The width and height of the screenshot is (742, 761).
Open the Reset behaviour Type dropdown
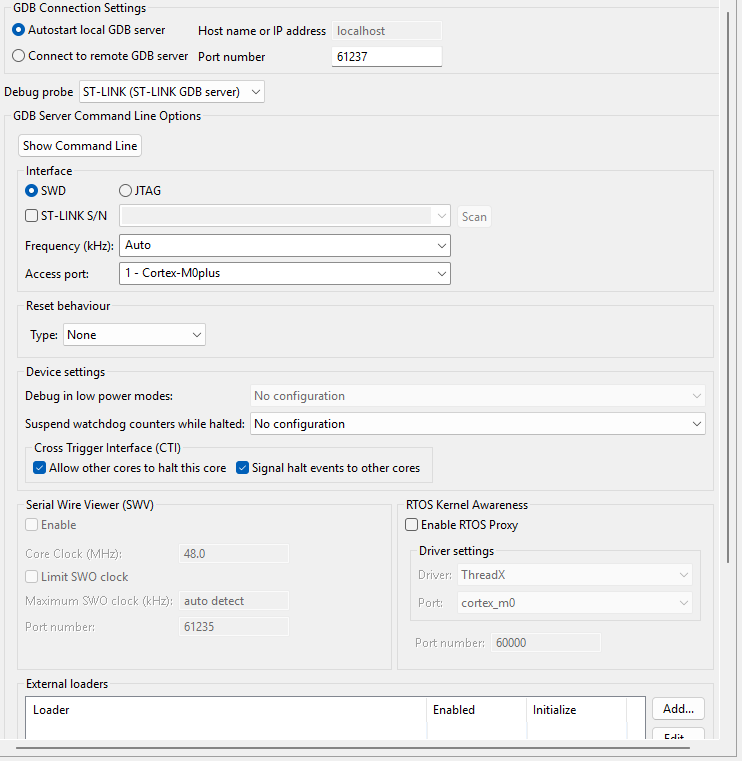pyautogui.click(x=134, y=335)
